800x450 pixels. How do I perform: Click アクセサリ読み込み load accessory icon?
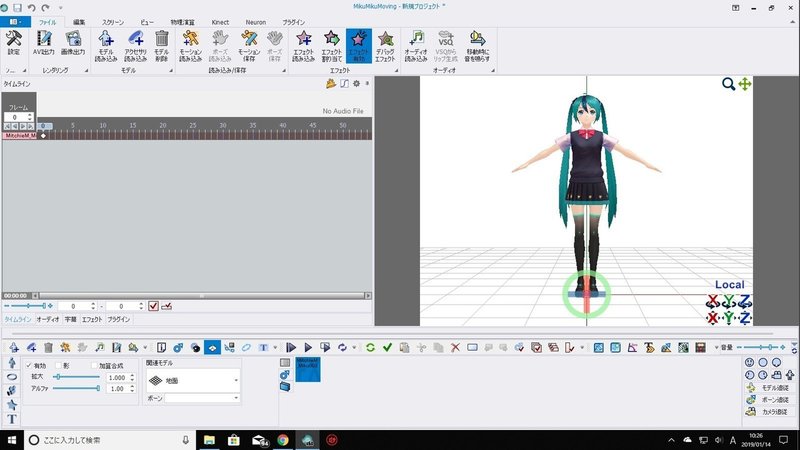point(136,46)
